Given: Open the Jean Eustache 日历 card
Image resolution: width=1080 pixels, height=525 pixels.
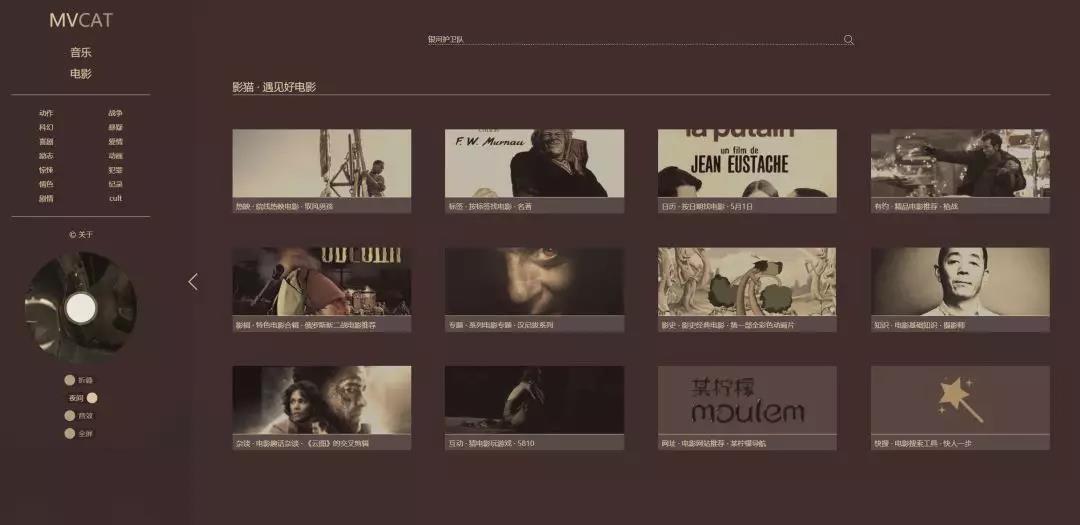Looking at the screenshot, I should (x=747, y=171).
